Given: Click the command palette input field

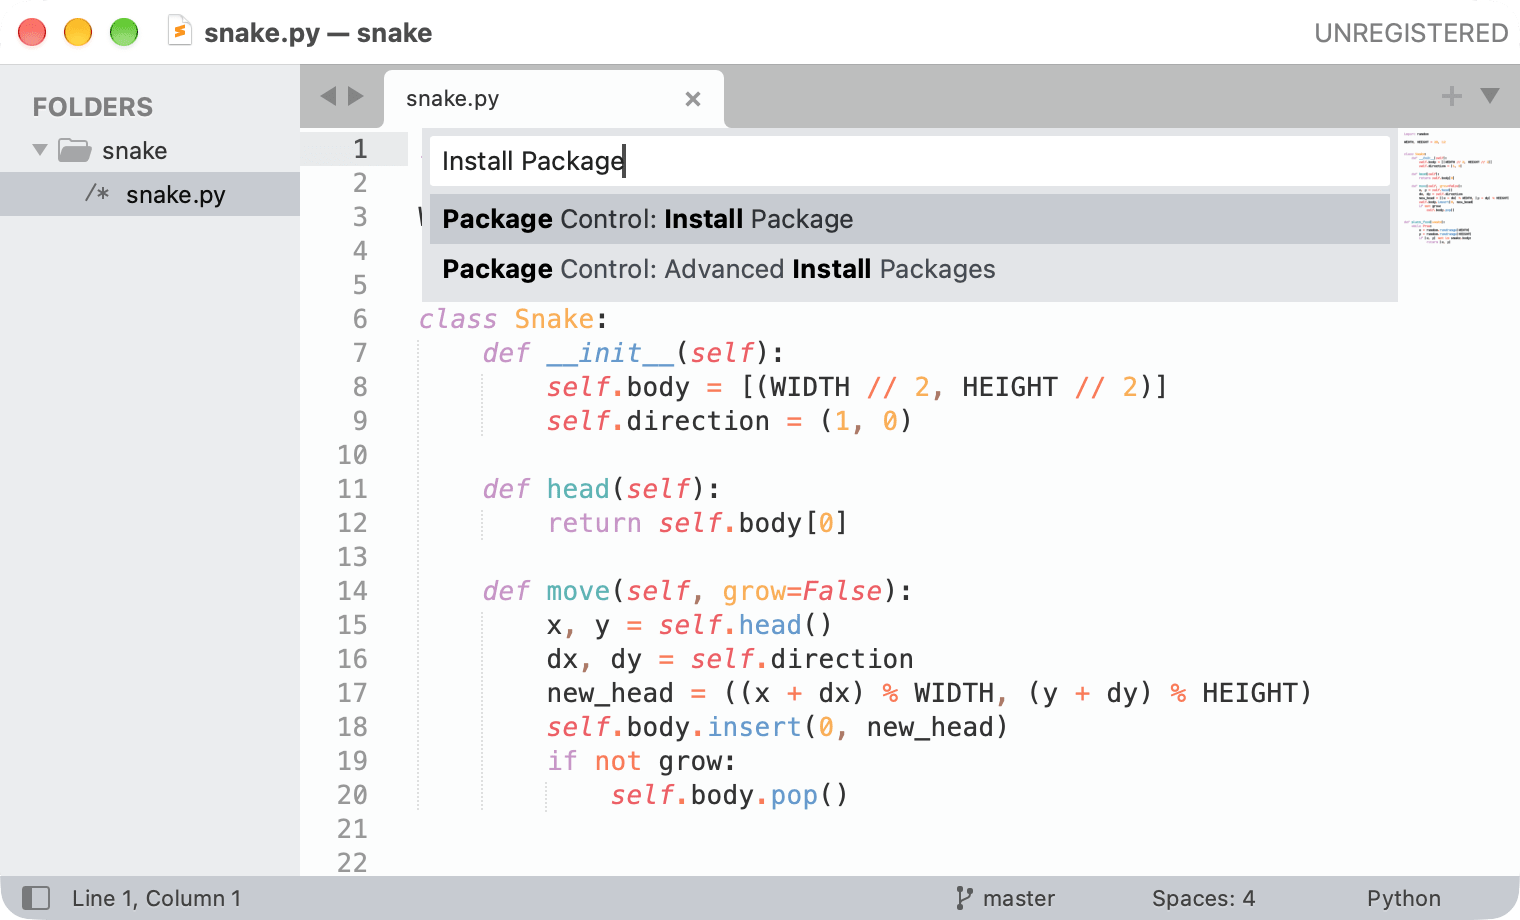Looking at the screenshot, I should (x=910, y=161).
